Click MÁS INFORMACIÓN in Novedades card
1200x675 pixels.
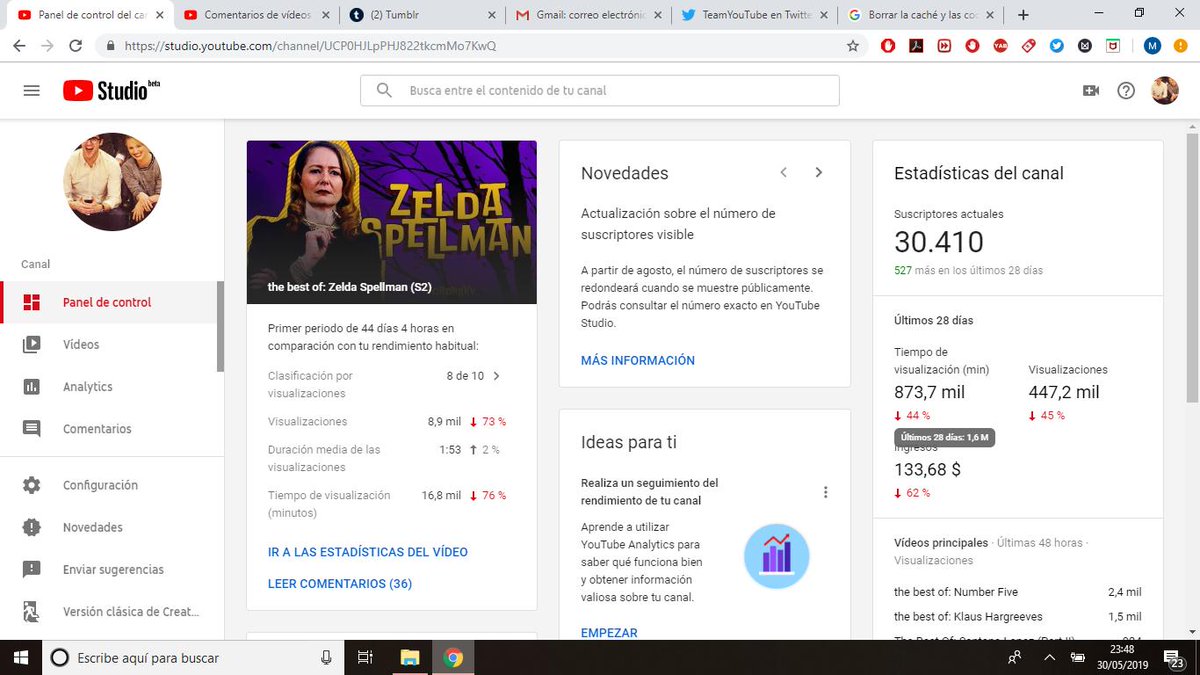638,360
